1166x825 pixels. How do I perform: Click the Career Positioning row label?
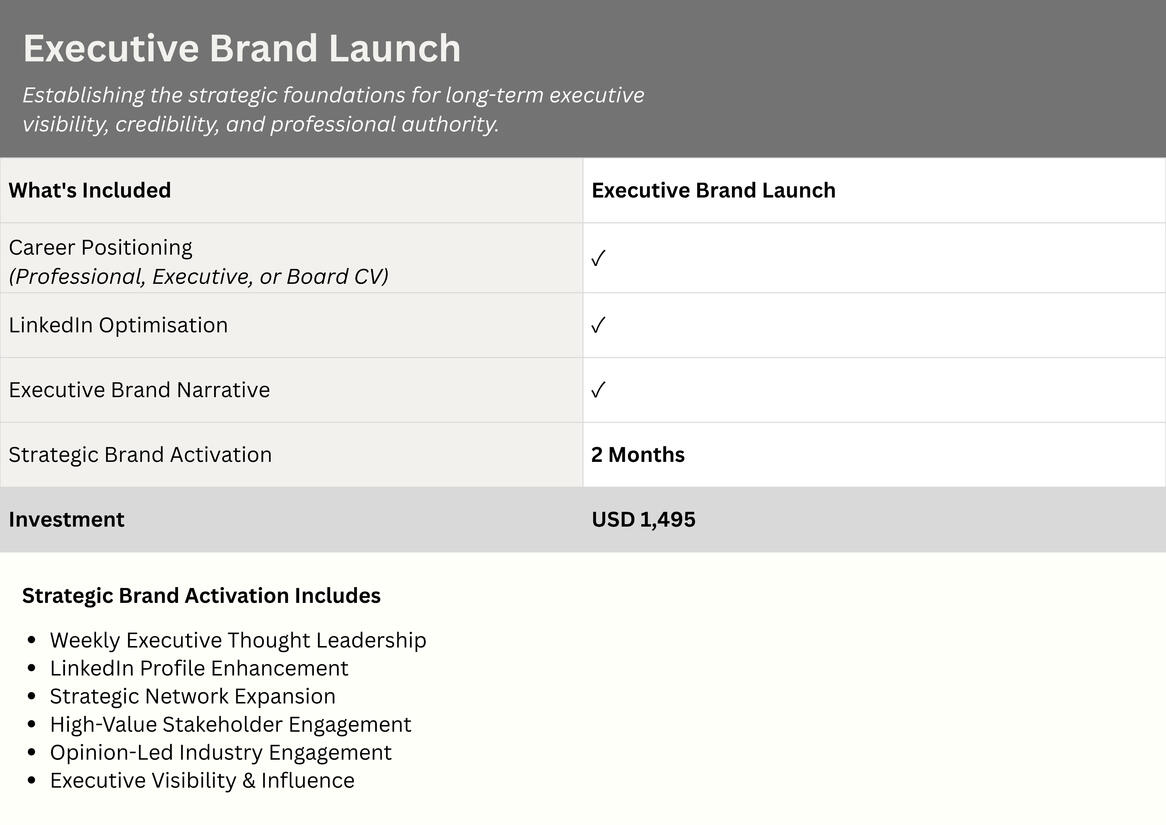point(100,247)
